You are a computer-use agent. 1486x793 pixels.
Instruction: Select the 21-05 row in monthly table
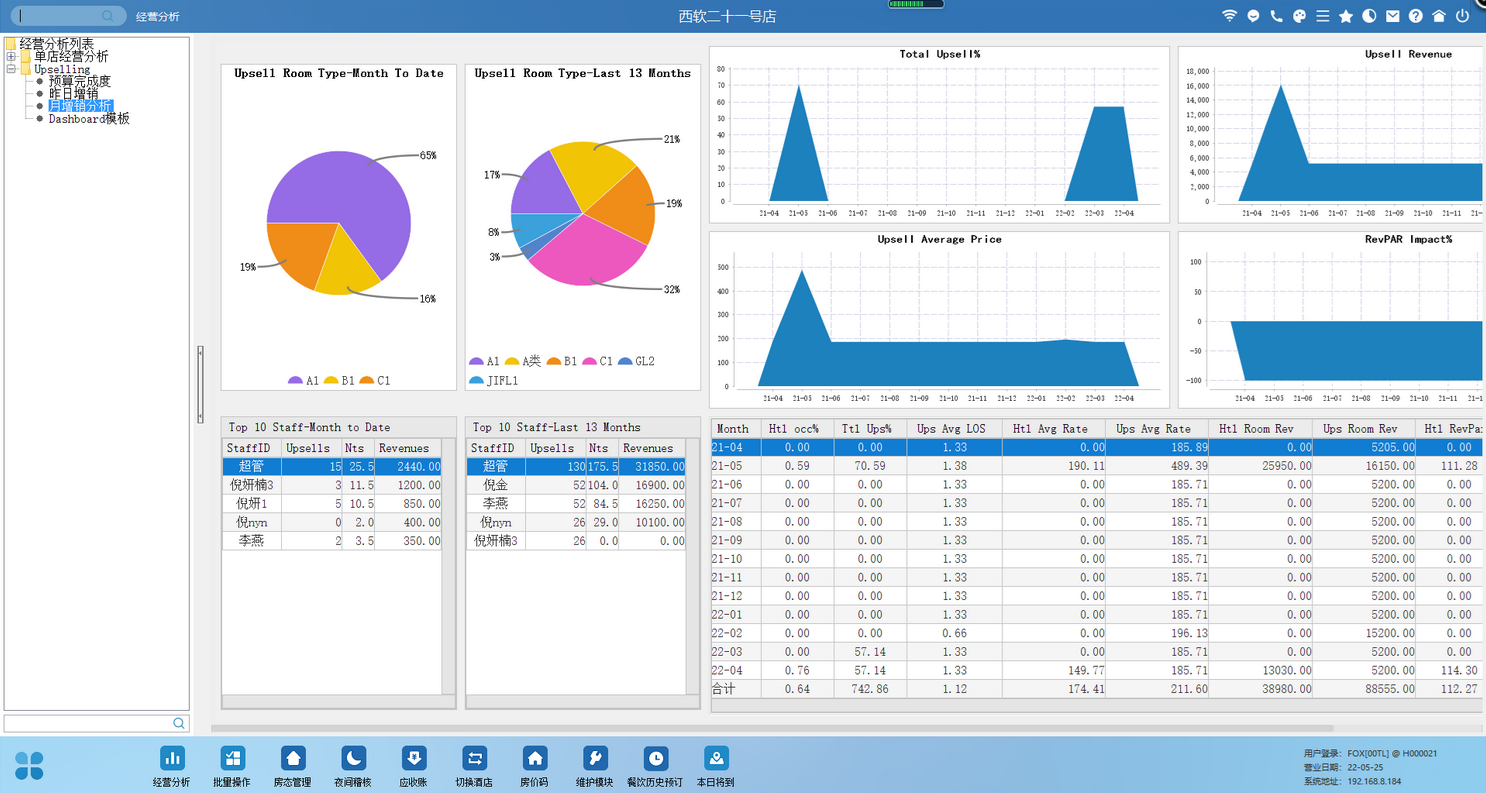pyautogui.click(x=1097, y=466)
